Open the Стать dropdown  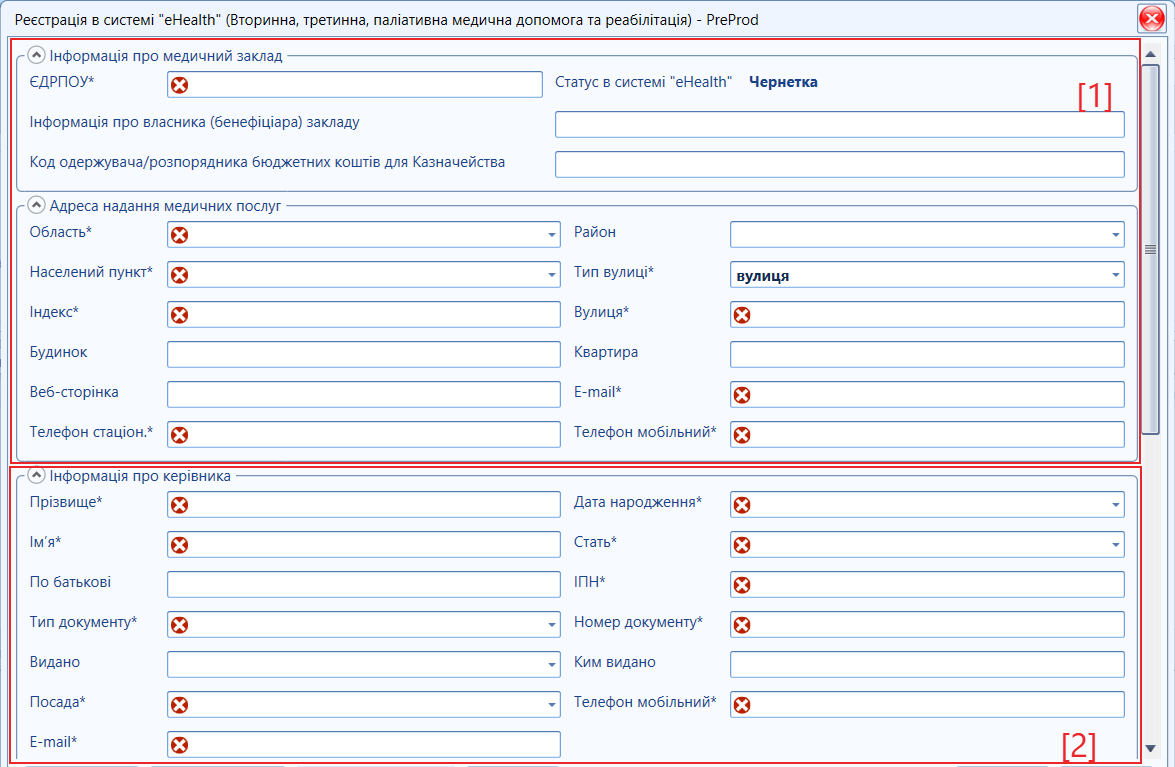pyautogui.click(x=1115, y=545)
